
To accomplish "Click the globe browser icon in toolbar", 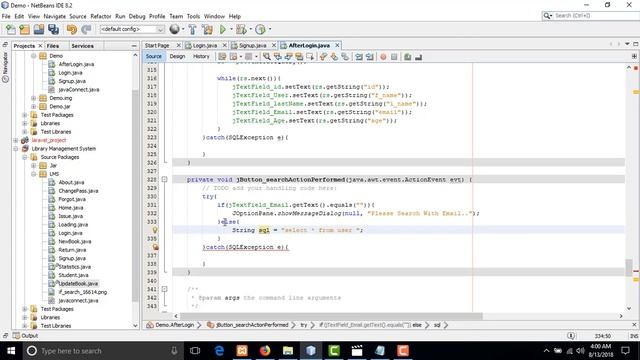I will pos(174,29).
